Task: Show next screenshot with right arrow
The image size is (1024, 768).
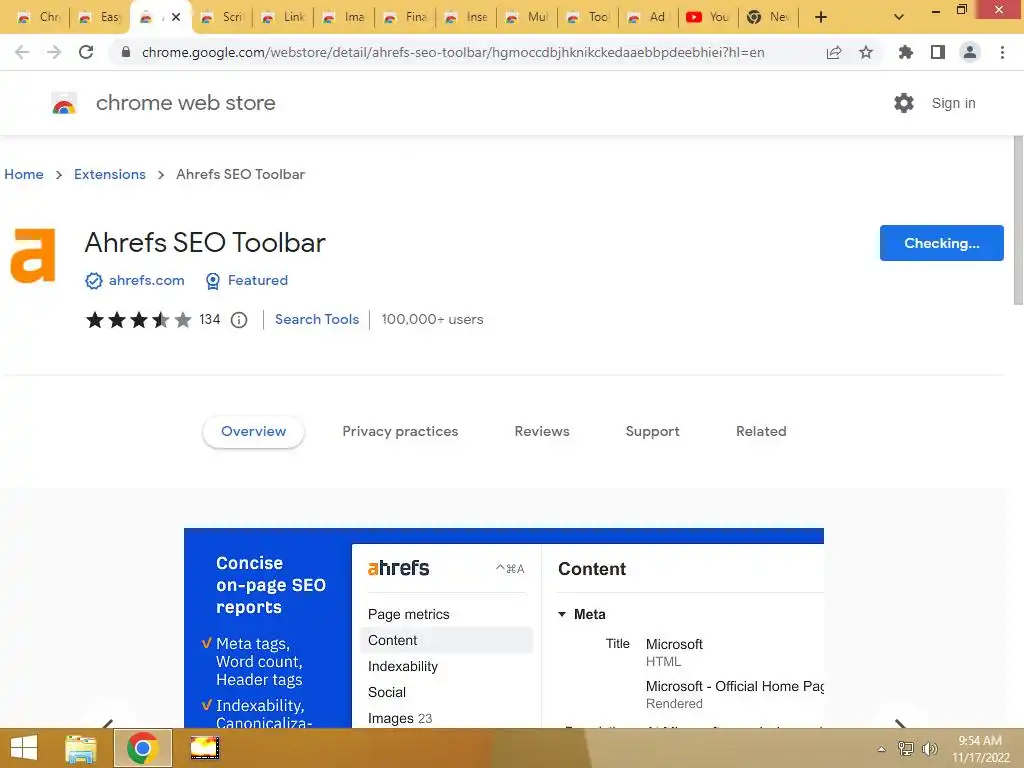Action: pyautogui.click(x=901, y=722)
